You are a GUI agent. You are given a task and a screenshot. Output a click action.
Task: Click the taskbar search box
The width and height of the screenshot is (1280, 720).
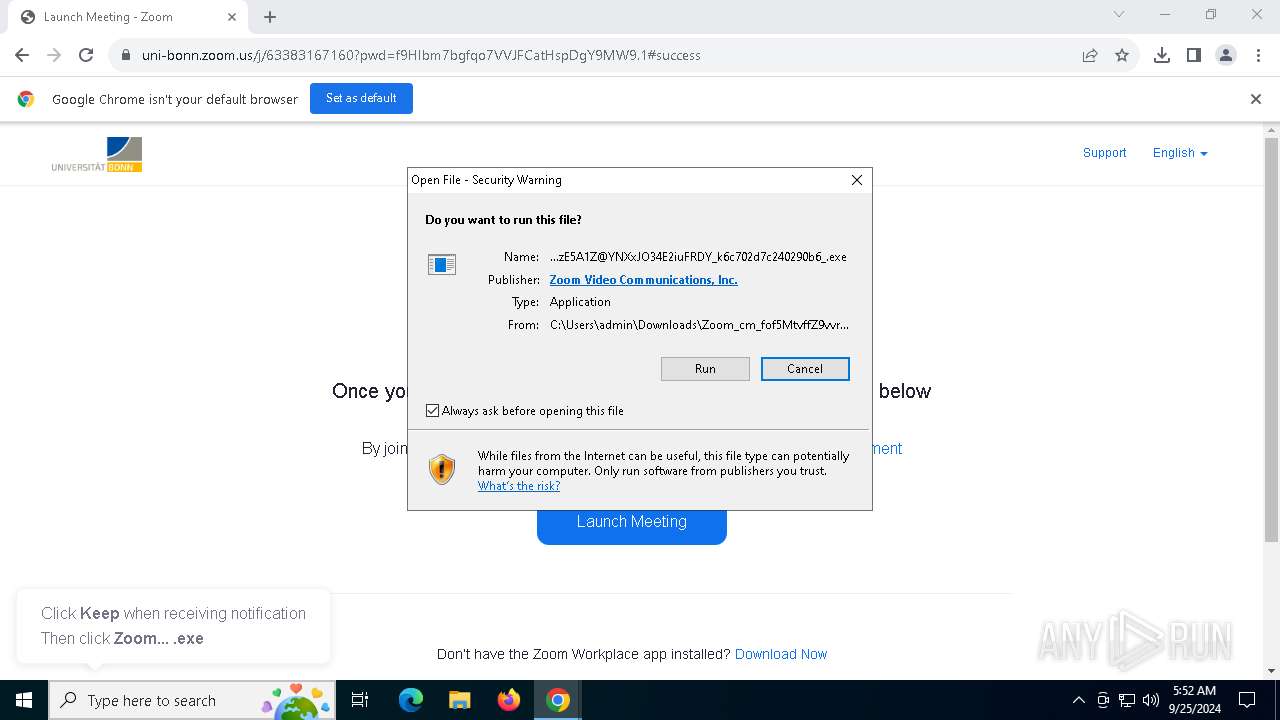(x=193, y=700)
